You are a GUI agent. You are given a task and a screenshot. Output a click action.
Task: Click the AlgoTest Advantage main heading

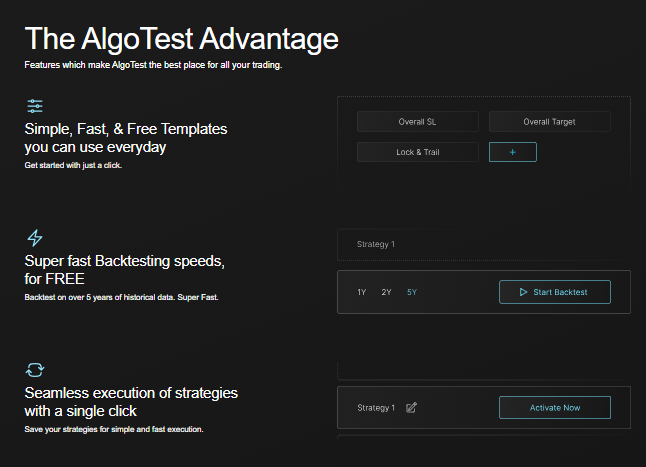pyautogui.click(x=181, y=40)
